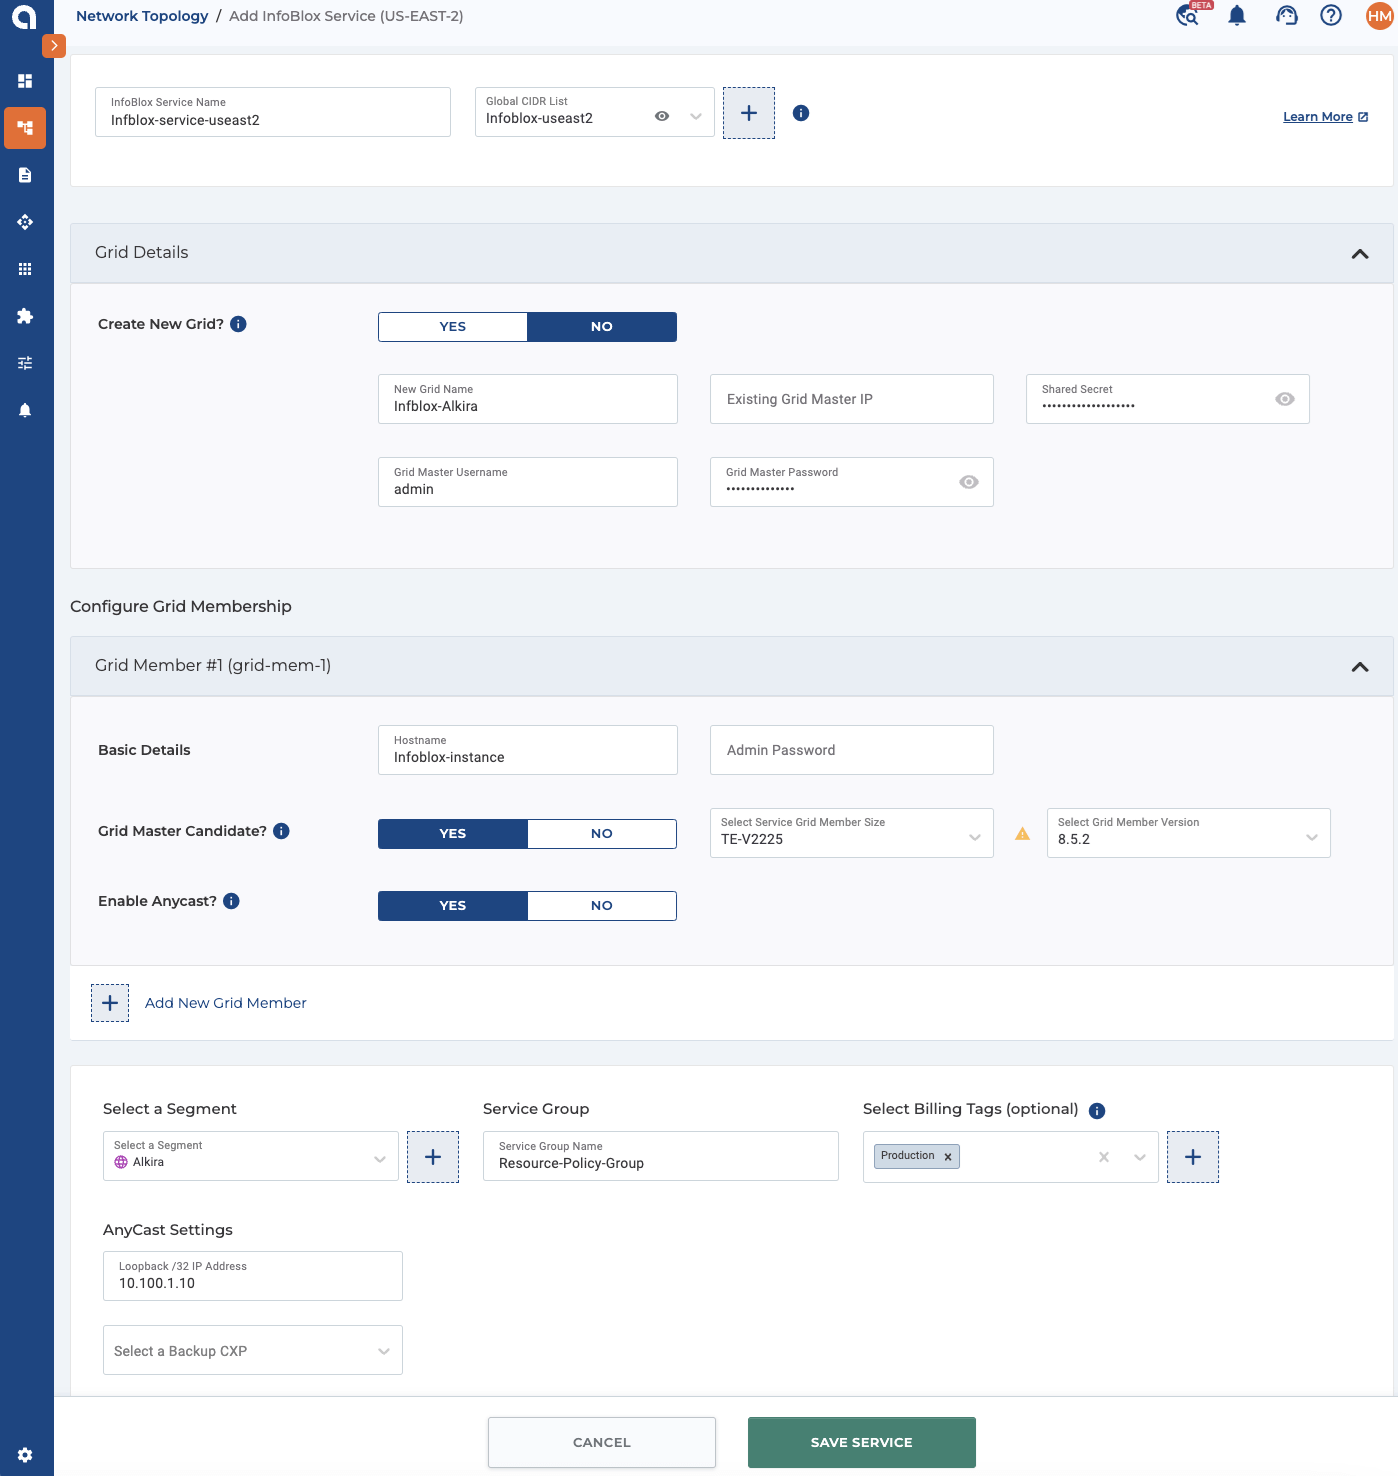
Task: Reveal the Grid Master Password
Action: pyautogui.click(x=969, y=482)
